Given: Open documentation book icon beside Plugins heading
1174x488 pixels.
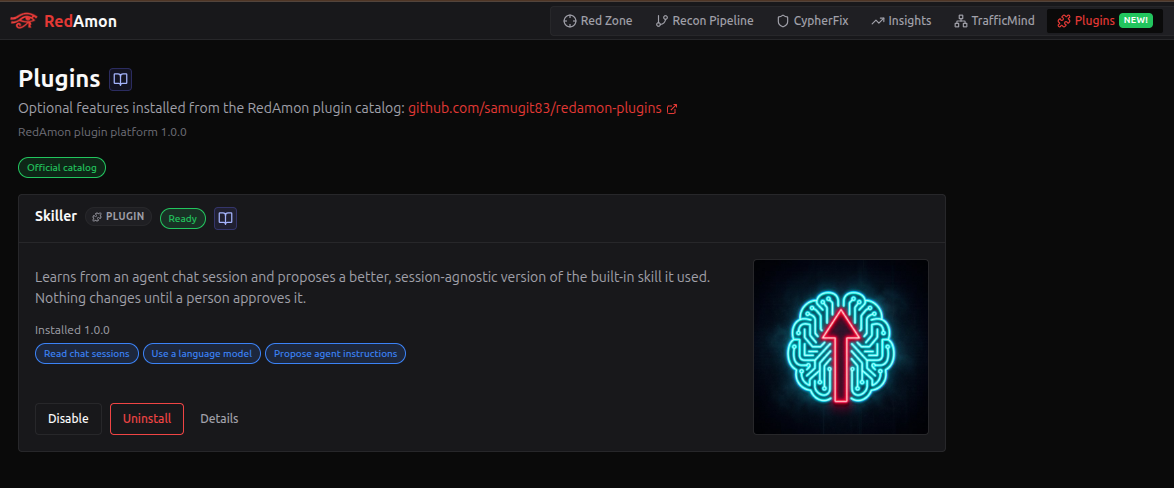Looking at the screenshot, I should [x=121, y=79].
